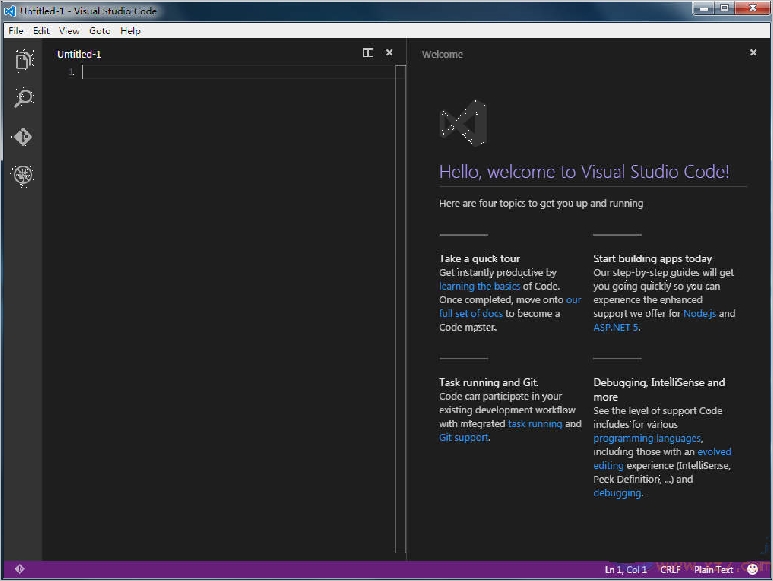Viewport: 773px width, 581px height.
Task: Split the Untitled-1 editor
Action: [x=368, y=52]
